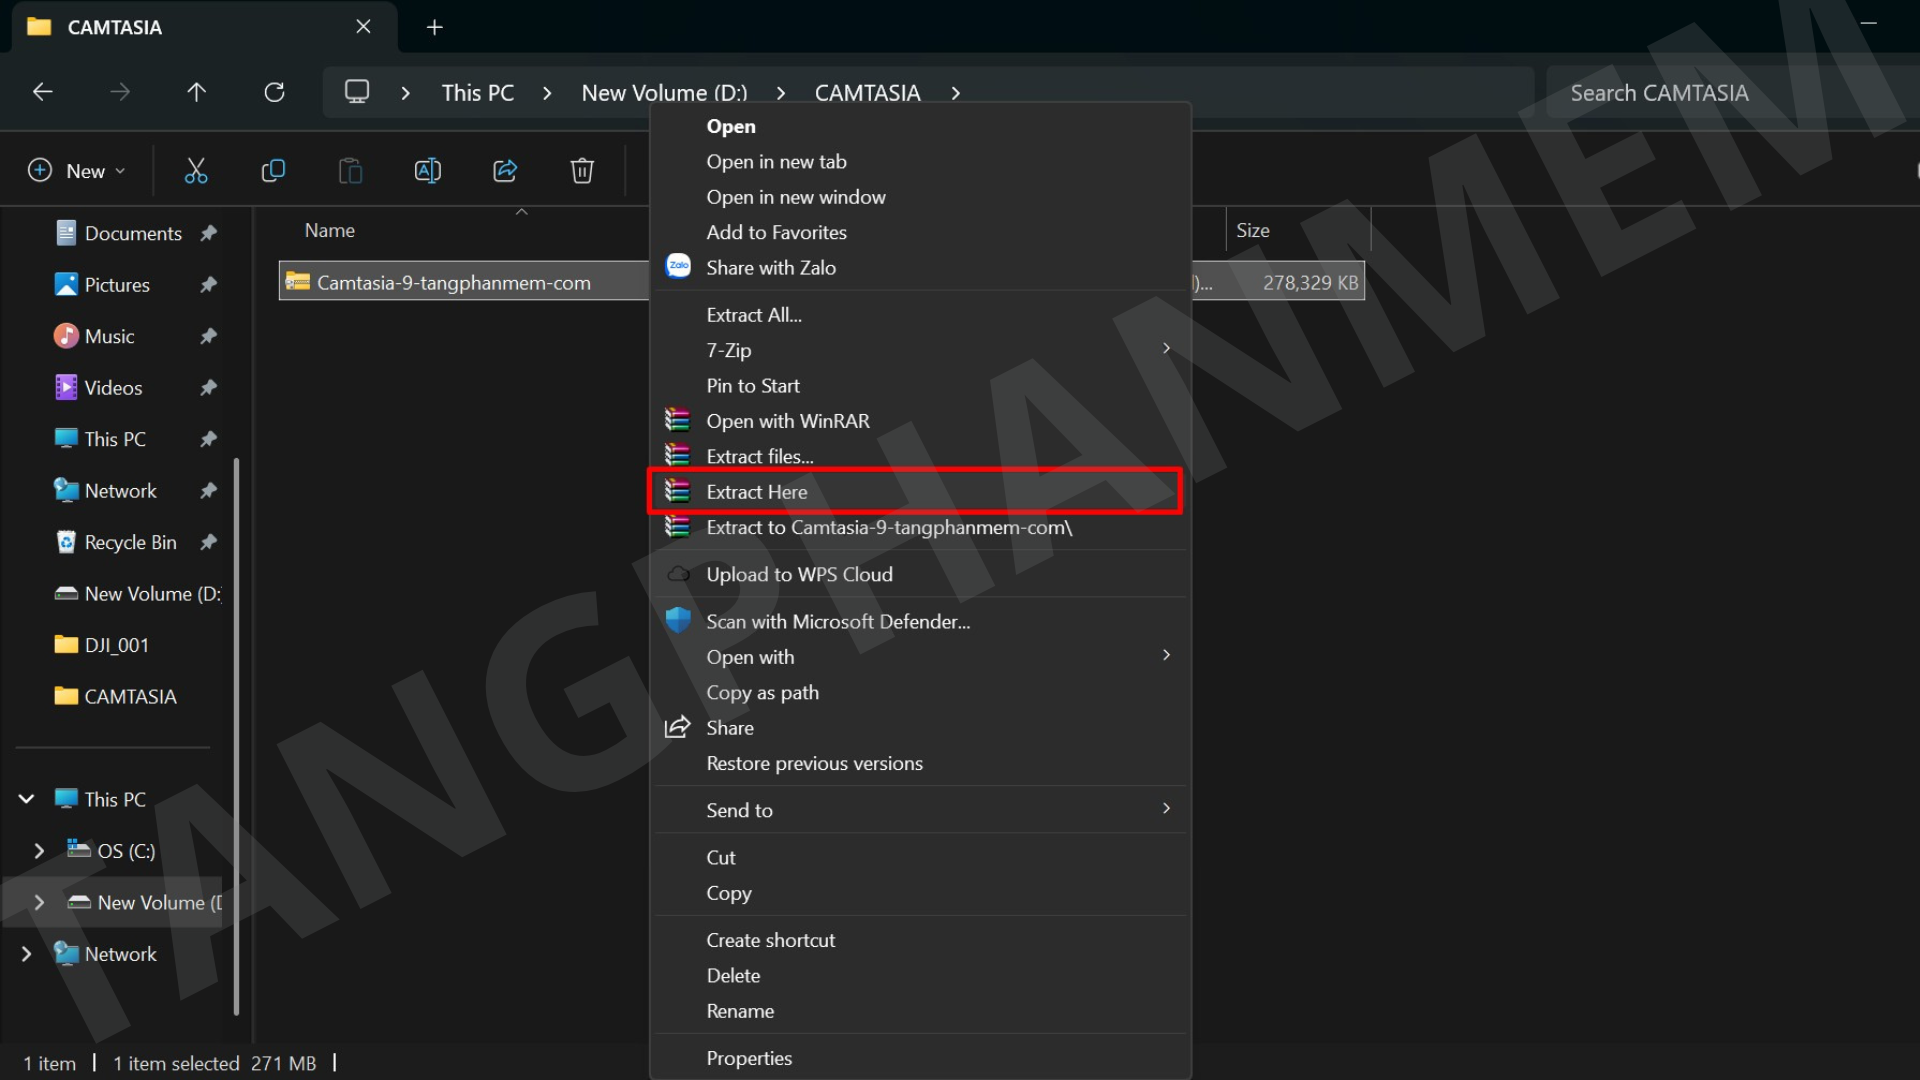Collapse the This PC tree node

coord(27,799)
